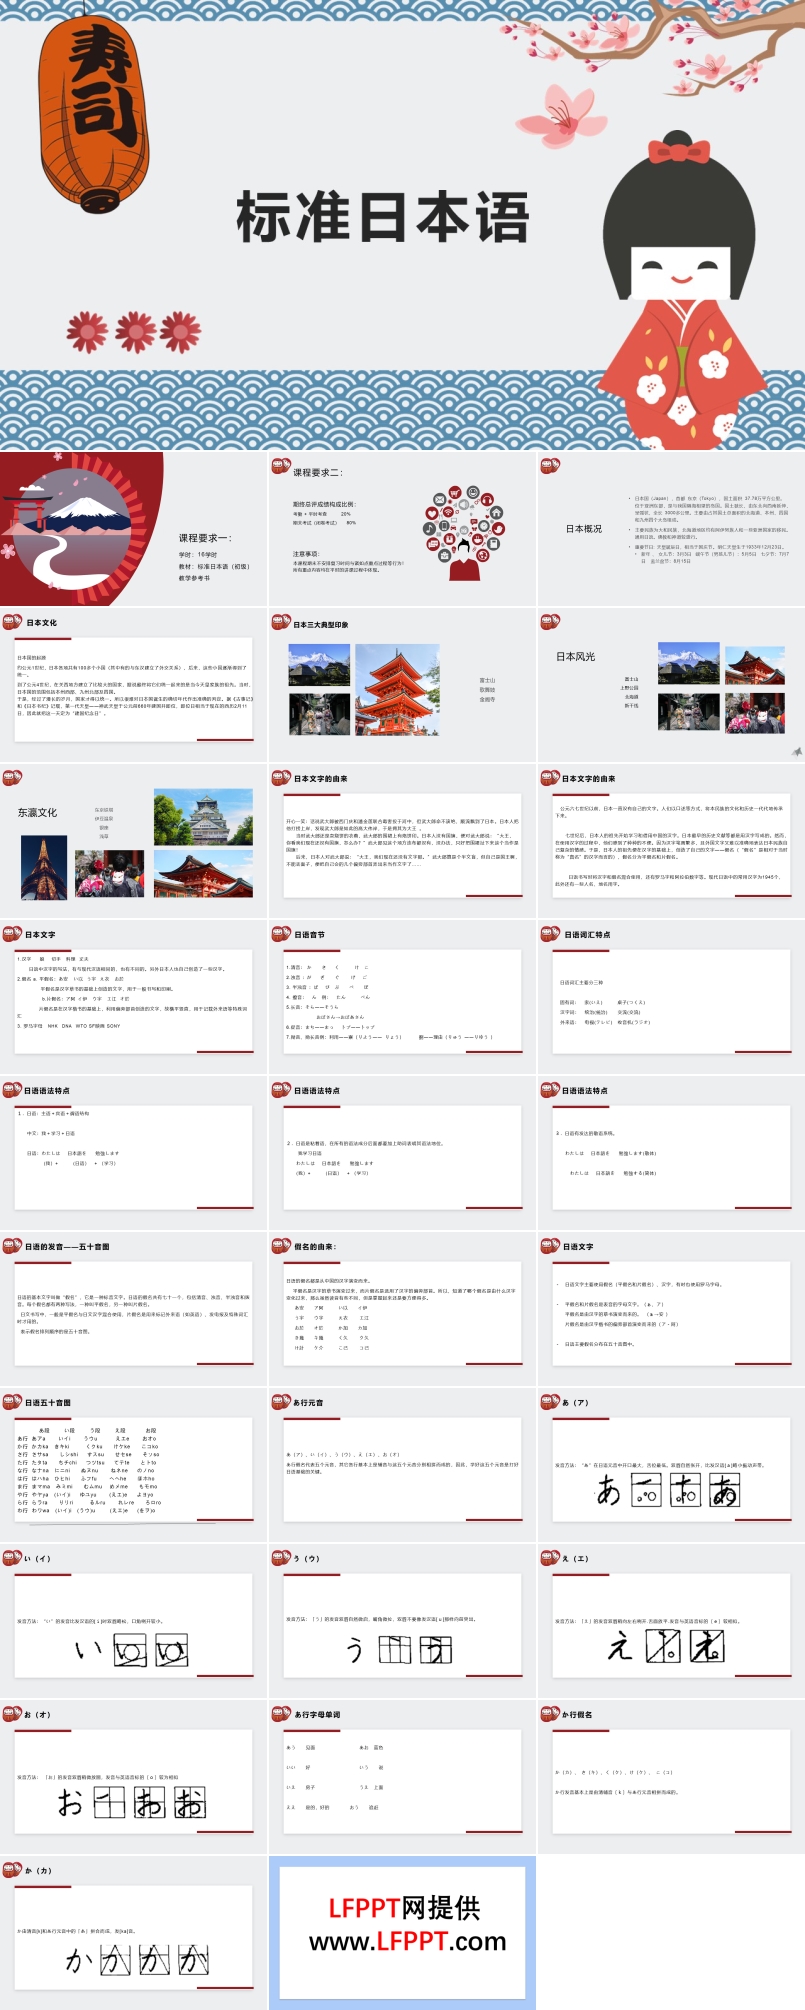Click the large あ hiragana character
Image resolution: width=805 pixels, height=2010 pixels.
click(609, 1492)
